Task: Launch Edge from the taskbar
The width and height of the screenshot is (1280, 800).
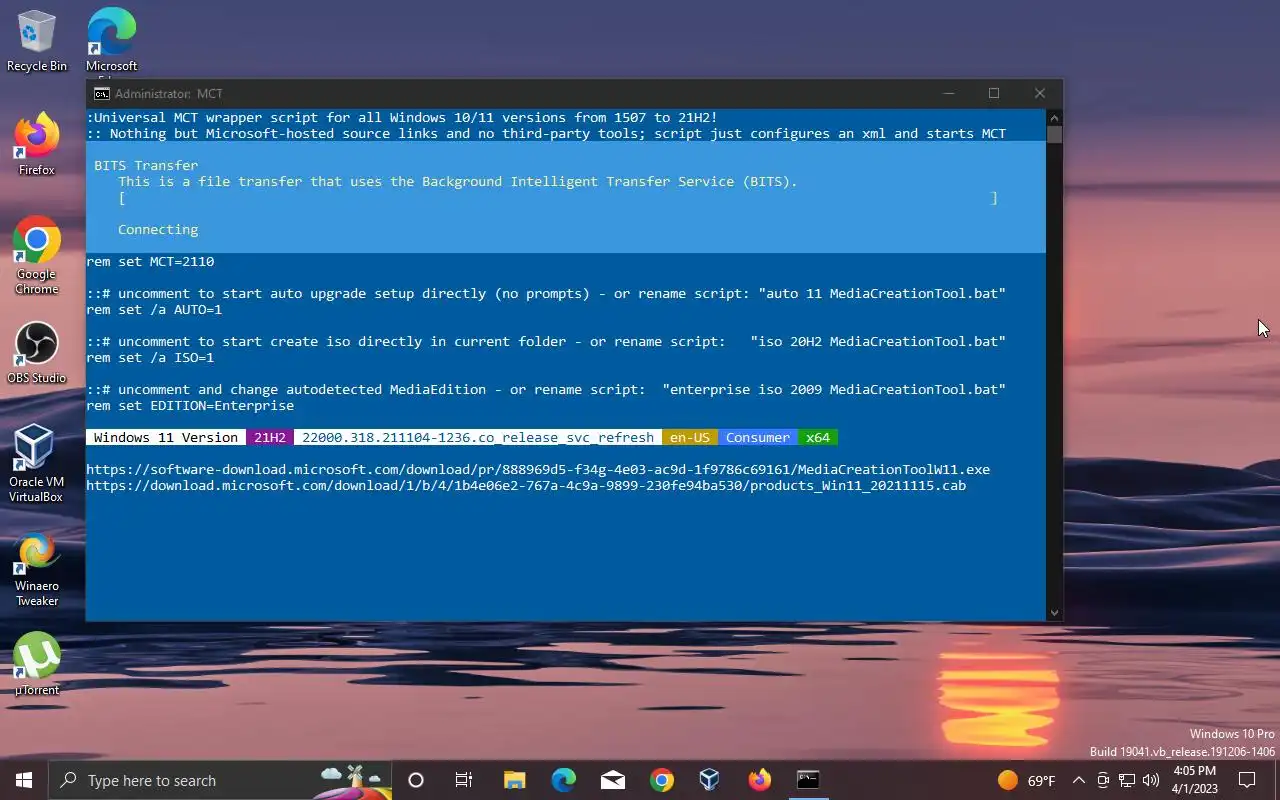Action: tap(563, 780)
